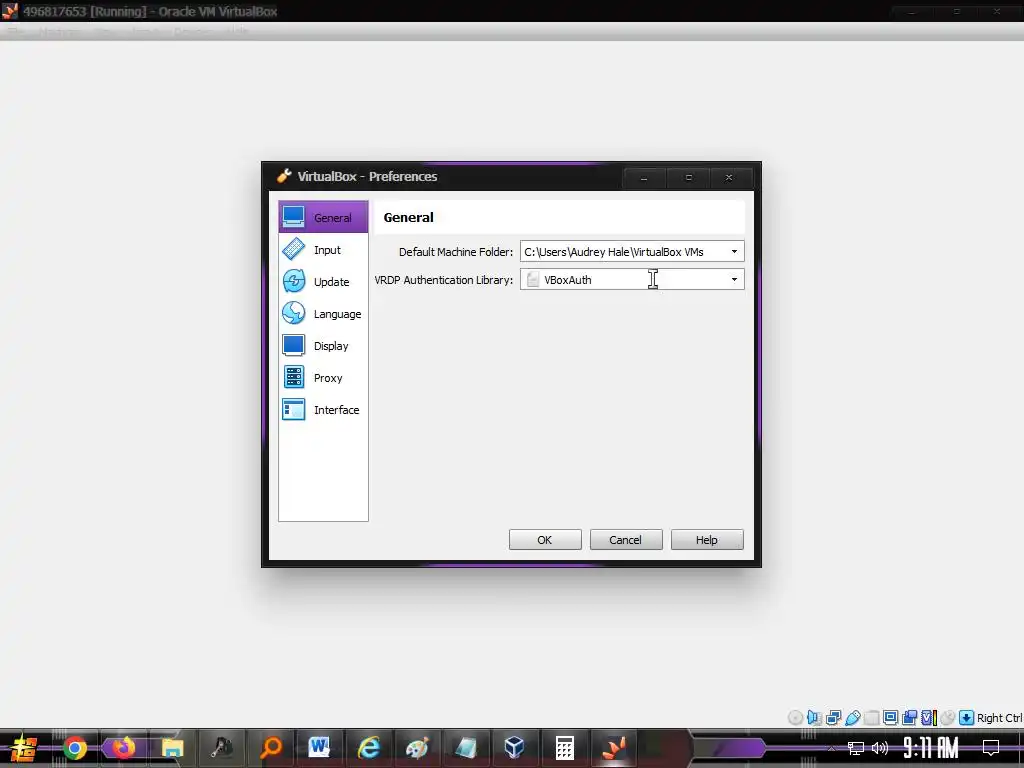Click the USB devices status icon

click(x=853, y=718)
